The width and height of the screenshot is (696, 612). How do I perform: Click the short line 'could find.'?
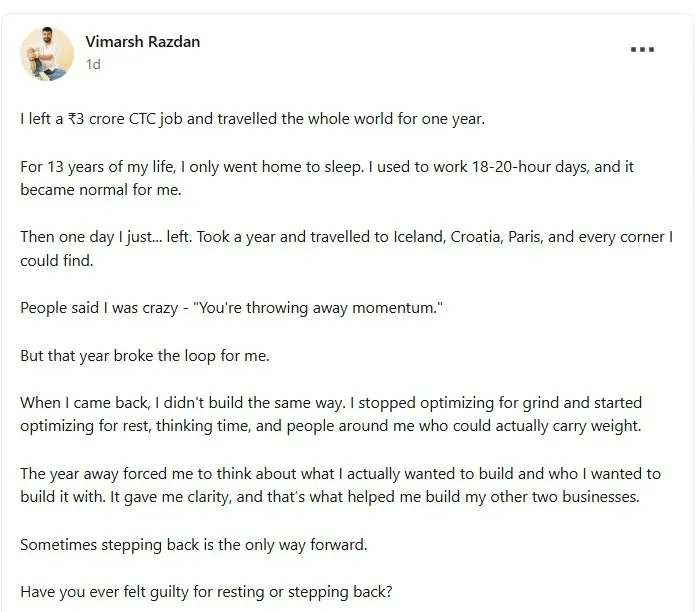[x=57, y=261]
